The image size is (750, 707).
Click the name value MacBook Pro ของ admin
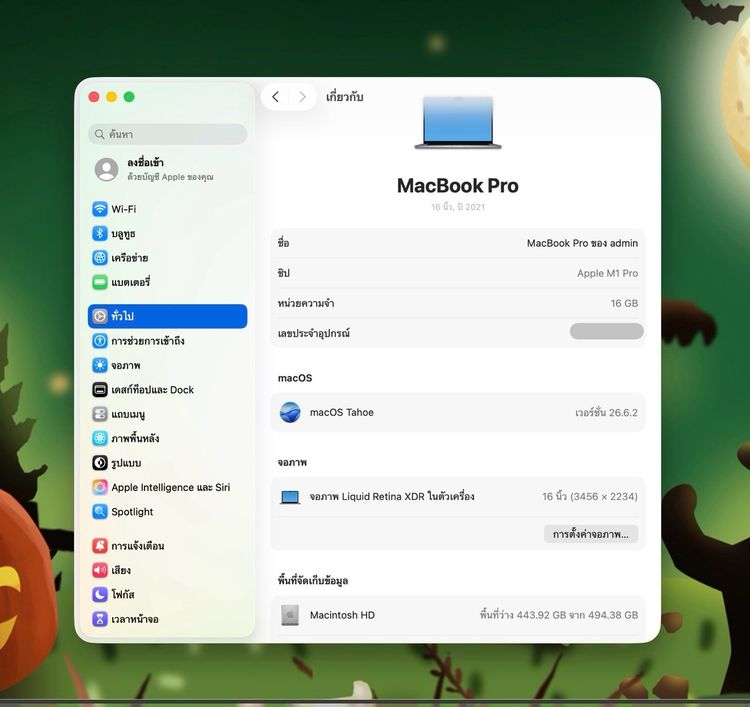pyautogui.click(x=582, y=243)
